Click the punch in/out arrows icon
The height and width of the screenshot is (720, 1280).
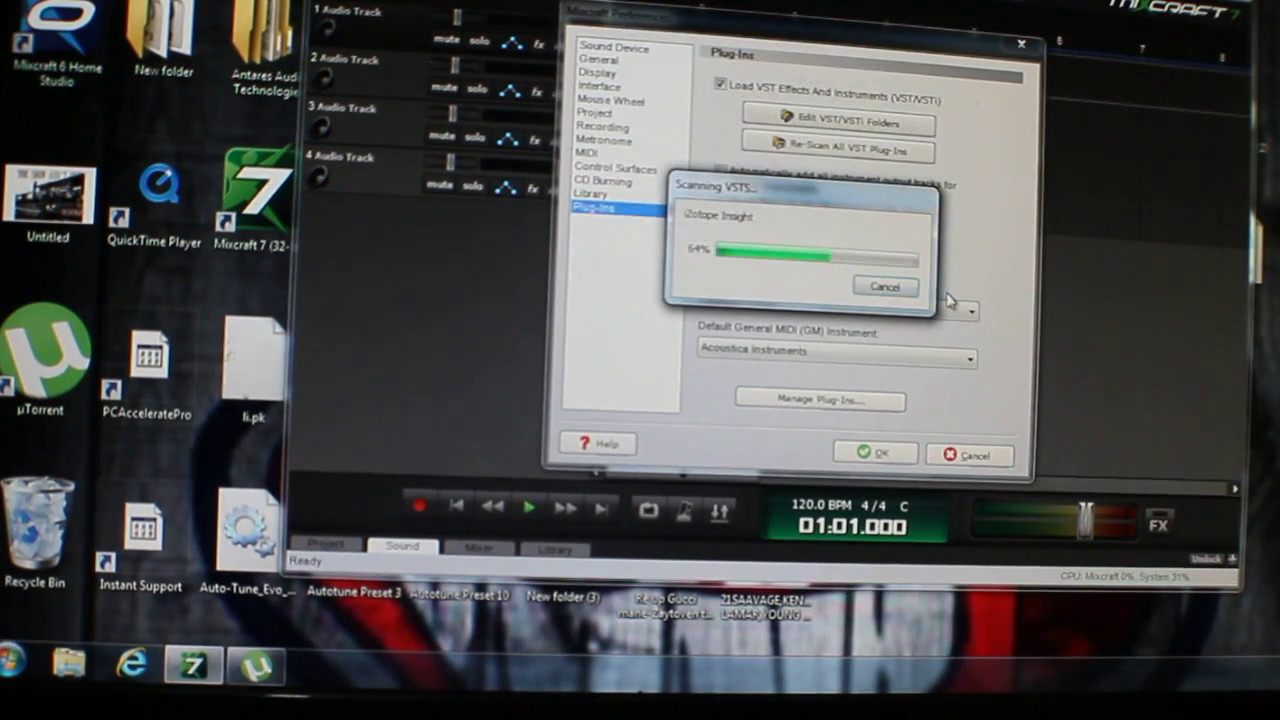719,511
